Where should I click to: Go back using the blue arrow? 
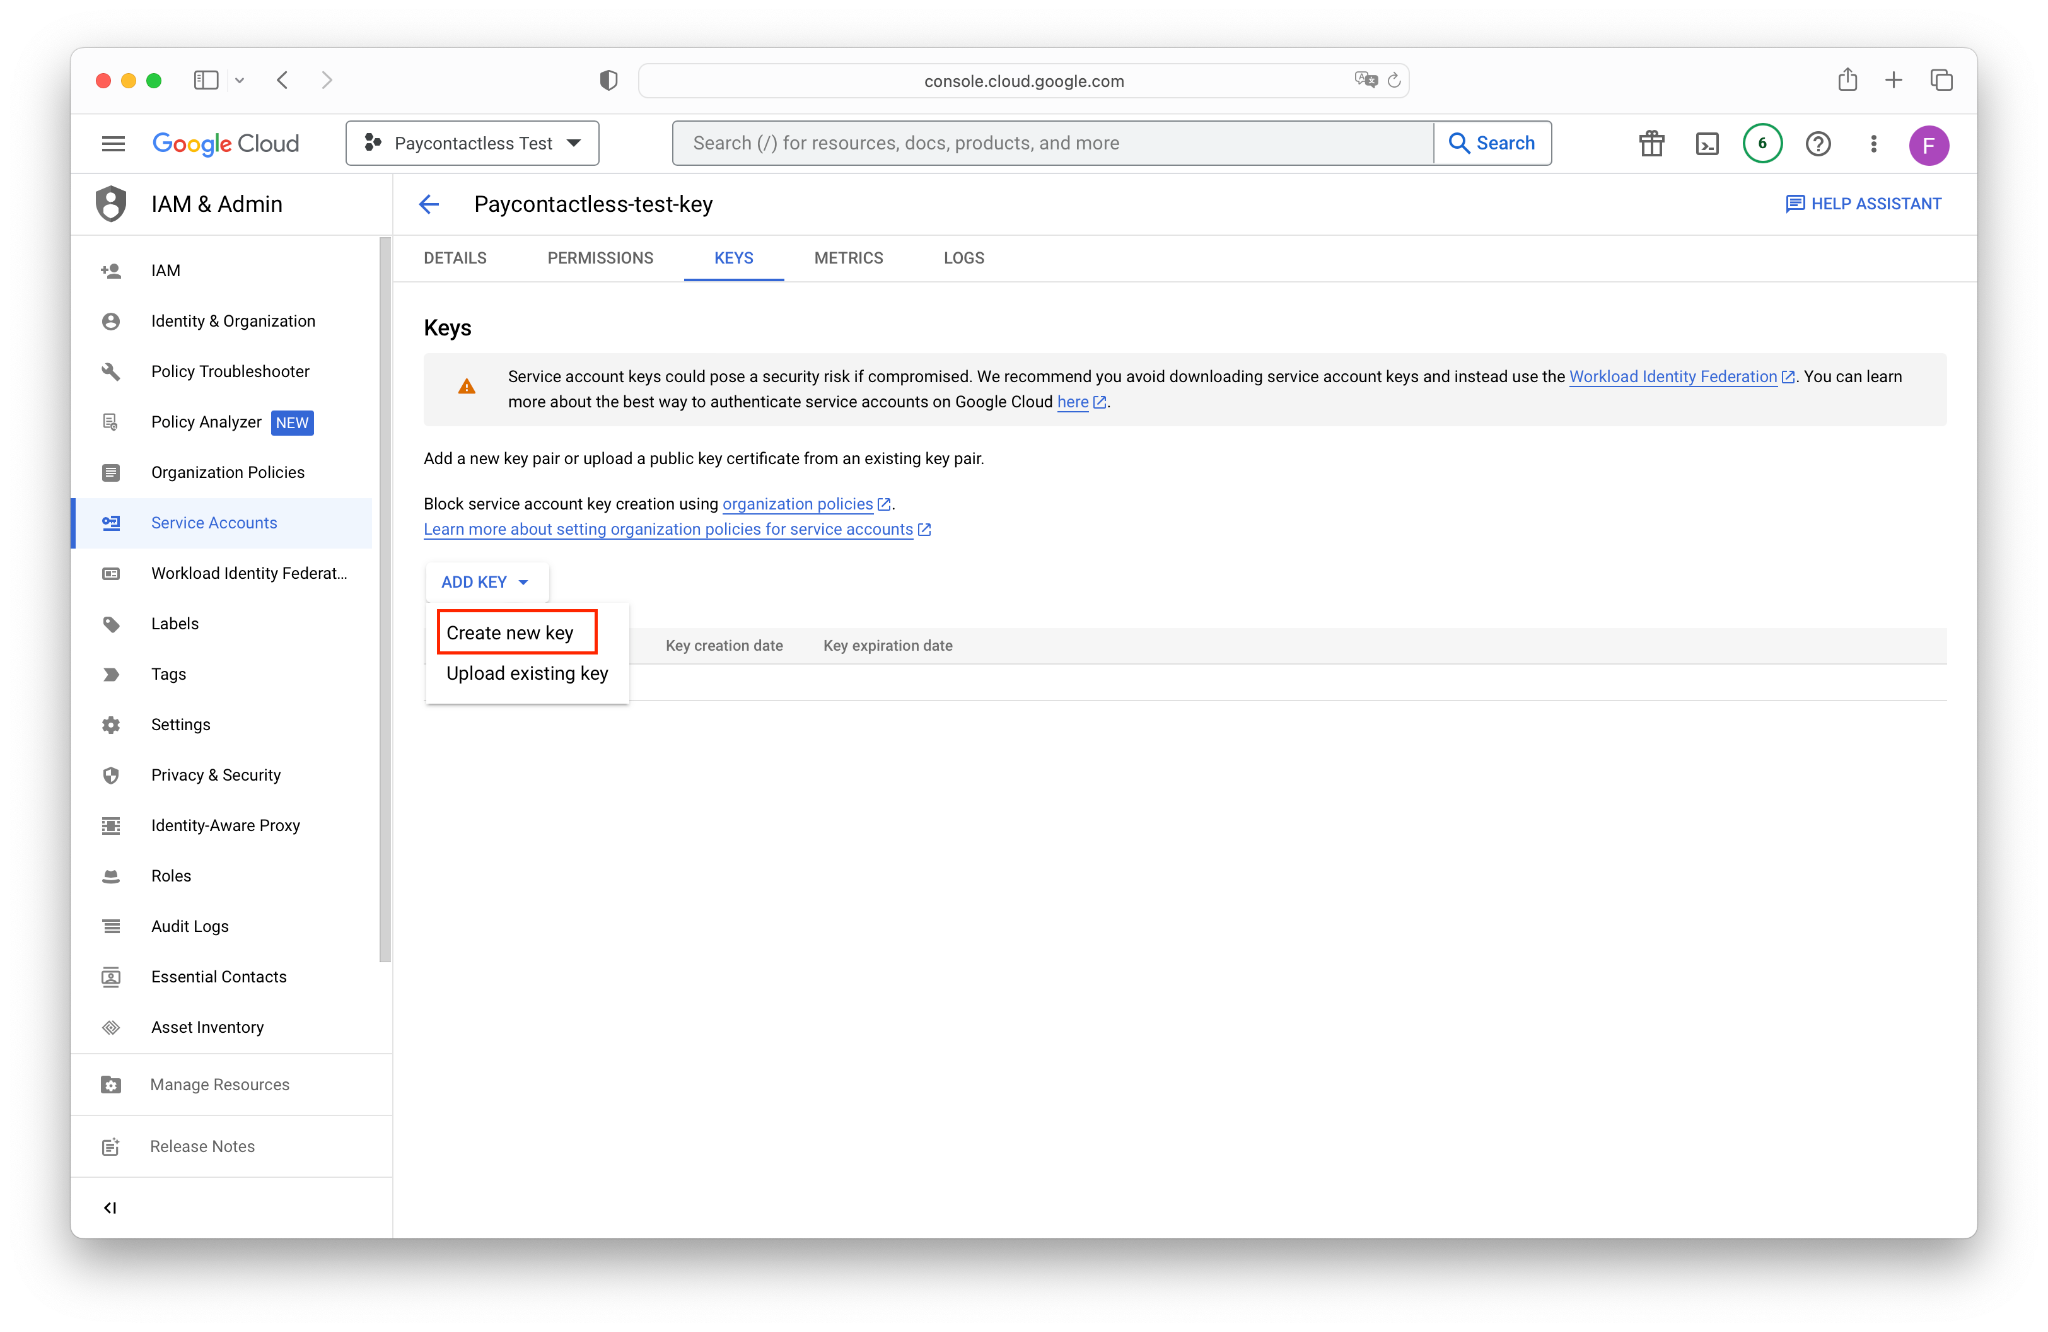(429, 205)
